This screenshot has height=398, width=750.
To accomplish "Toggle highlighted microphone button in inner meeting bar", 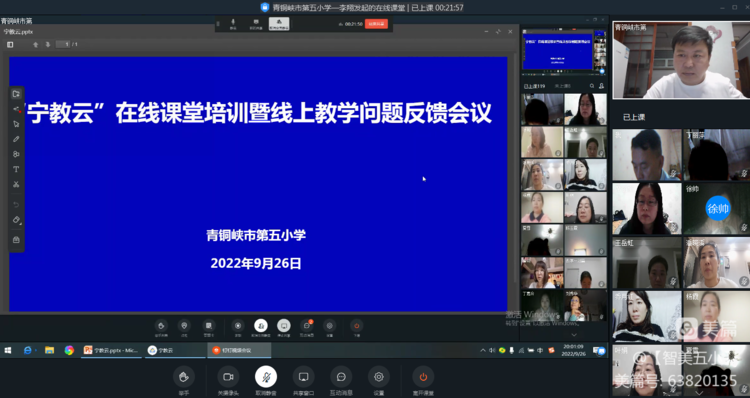I will click(x=261, y=326).
